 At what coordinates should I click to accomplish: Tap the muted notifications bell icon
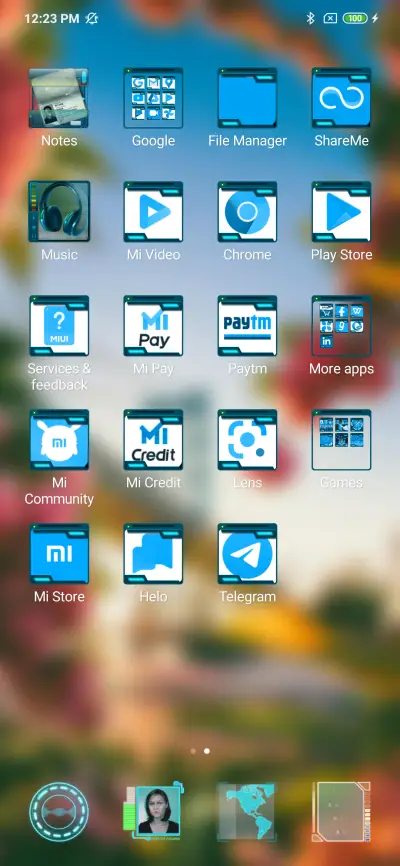92,18
